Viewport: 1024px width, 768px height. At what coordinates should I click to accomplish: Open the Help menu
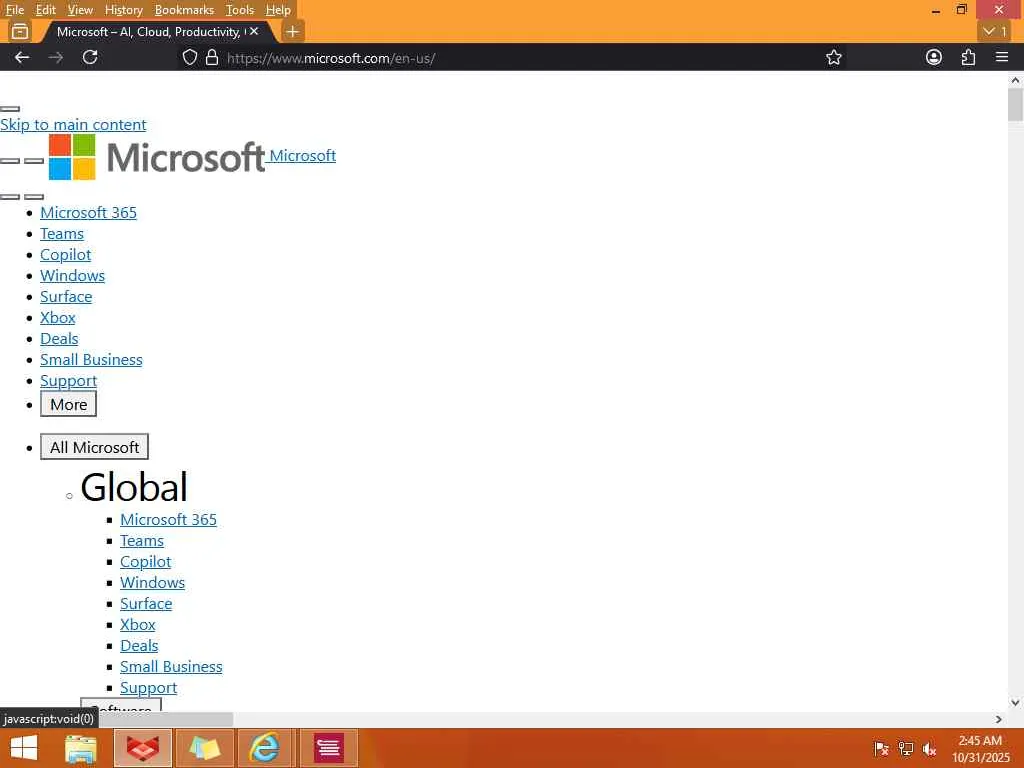pos(278,10)
